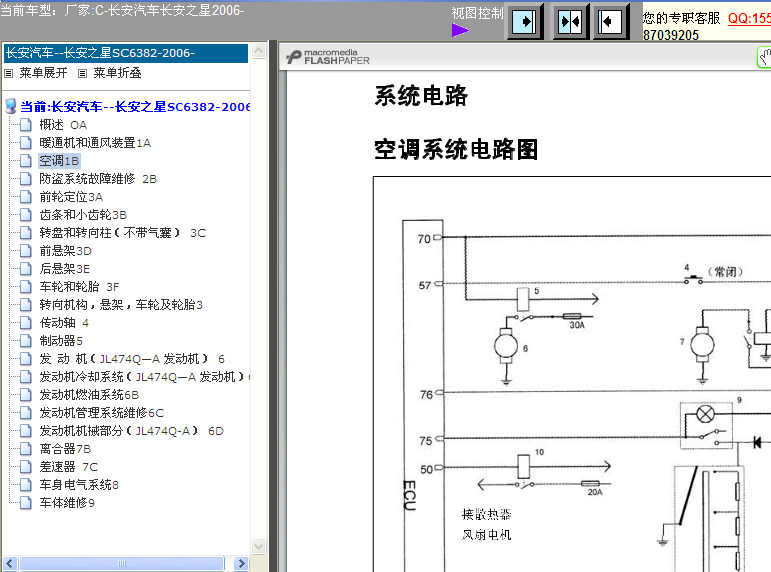
Task: Click the 空调系统电路图 heading in document
Action: tap(456, 150)
